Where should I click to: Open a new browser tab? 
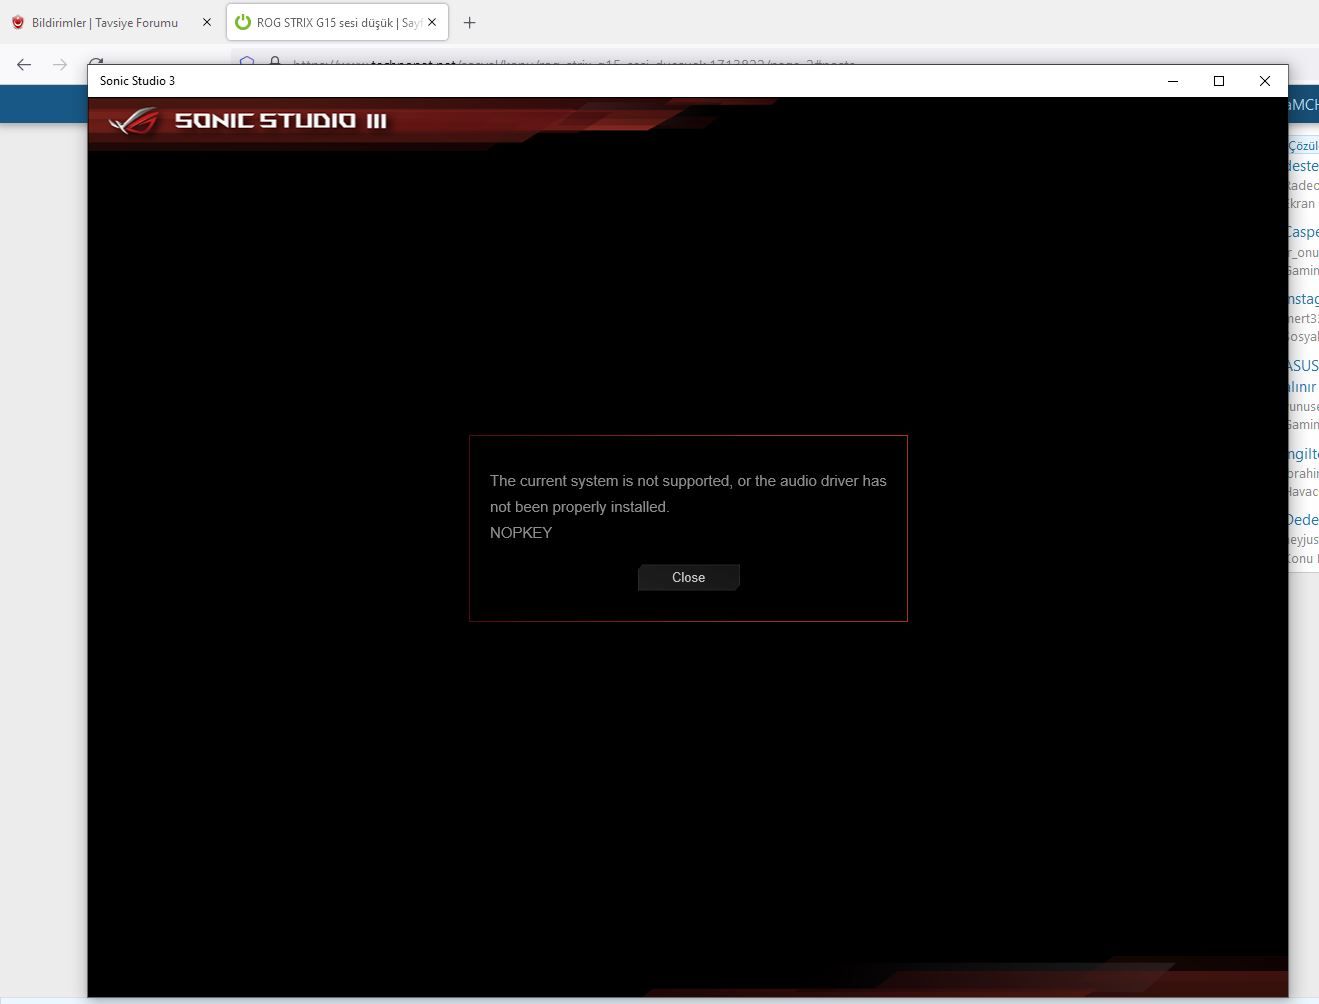coord(469,22)
